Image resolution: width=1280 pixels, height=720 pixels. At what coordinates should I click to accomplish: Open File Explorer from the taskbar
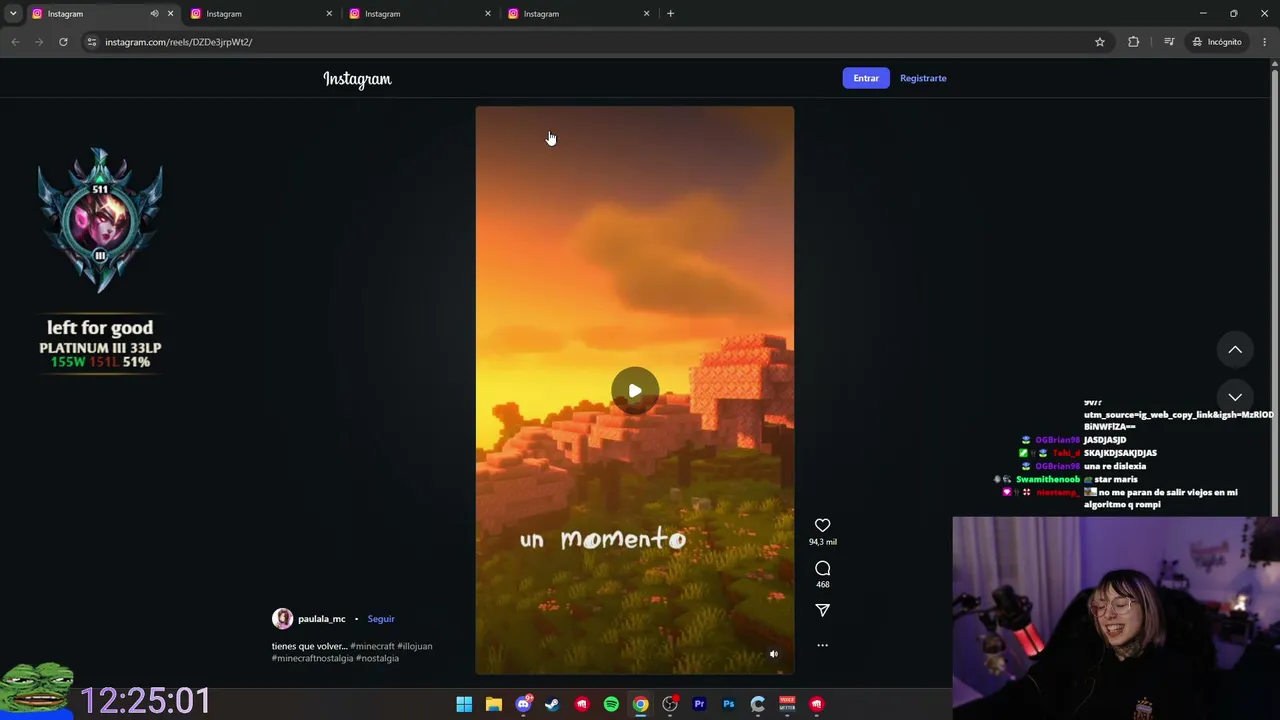(494, 704)
